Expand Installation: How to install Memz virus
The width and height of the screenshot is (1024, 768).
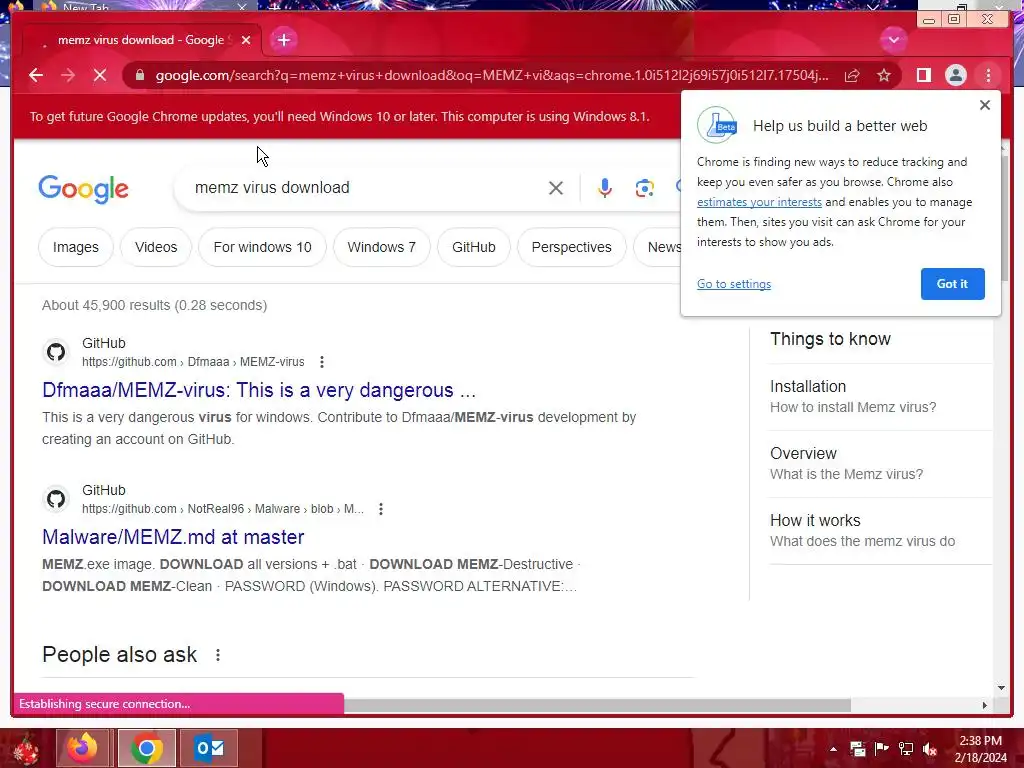pos(880,396)
